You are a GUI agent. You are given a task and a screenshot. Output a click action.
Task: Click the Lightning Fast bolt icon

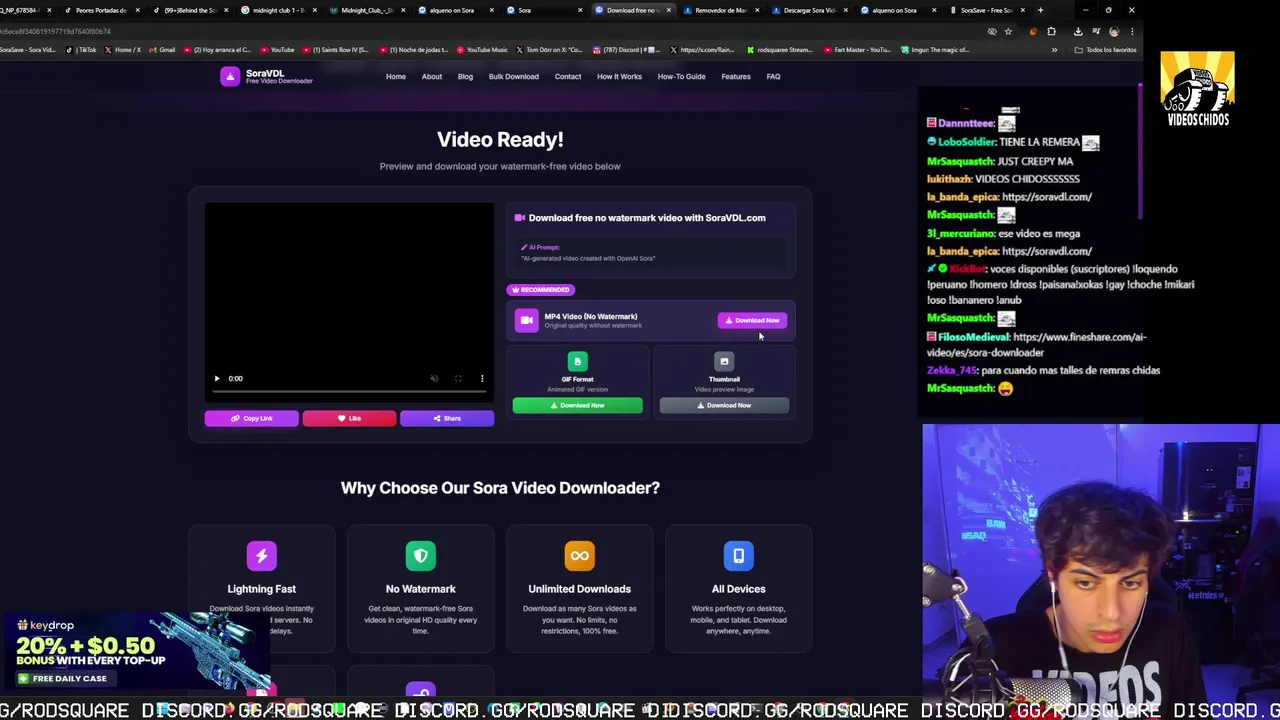pos(261,556)
